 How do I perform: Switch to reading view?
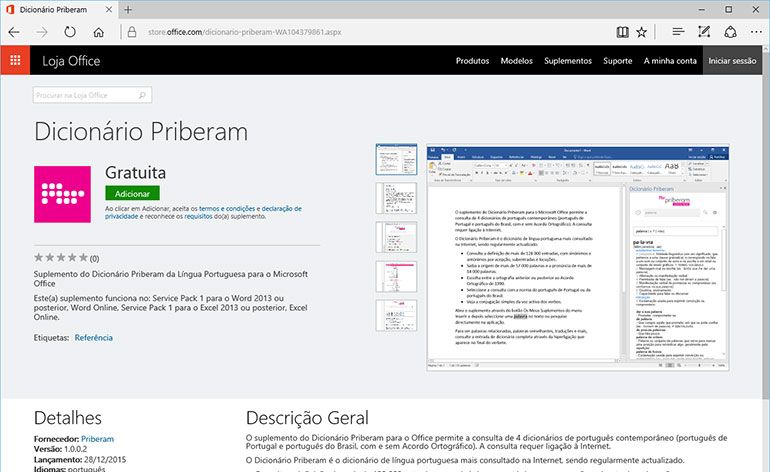623,32
